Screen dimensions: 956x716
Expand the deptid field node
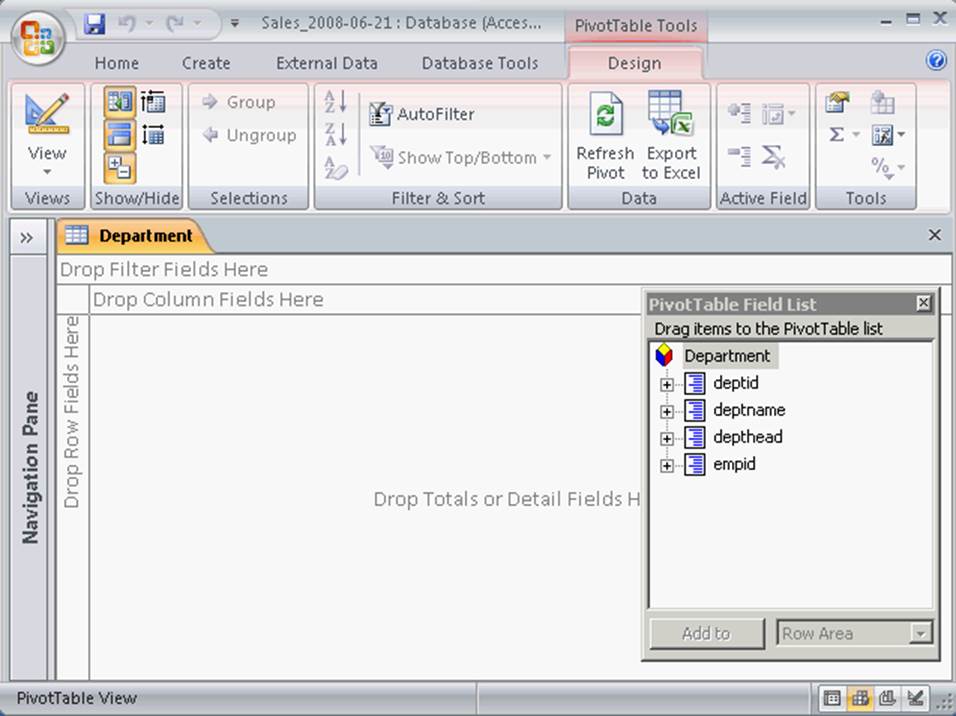pyautogui.click(x=667, y=384)
